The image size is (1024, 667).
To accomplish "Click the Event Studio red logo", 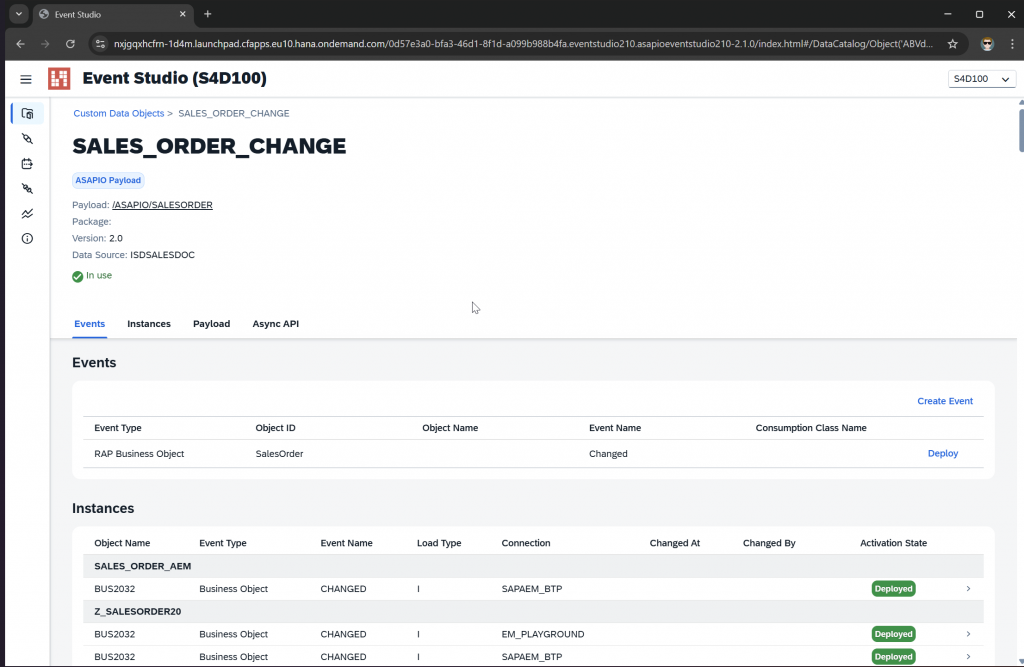I will [x=59, y=79].
